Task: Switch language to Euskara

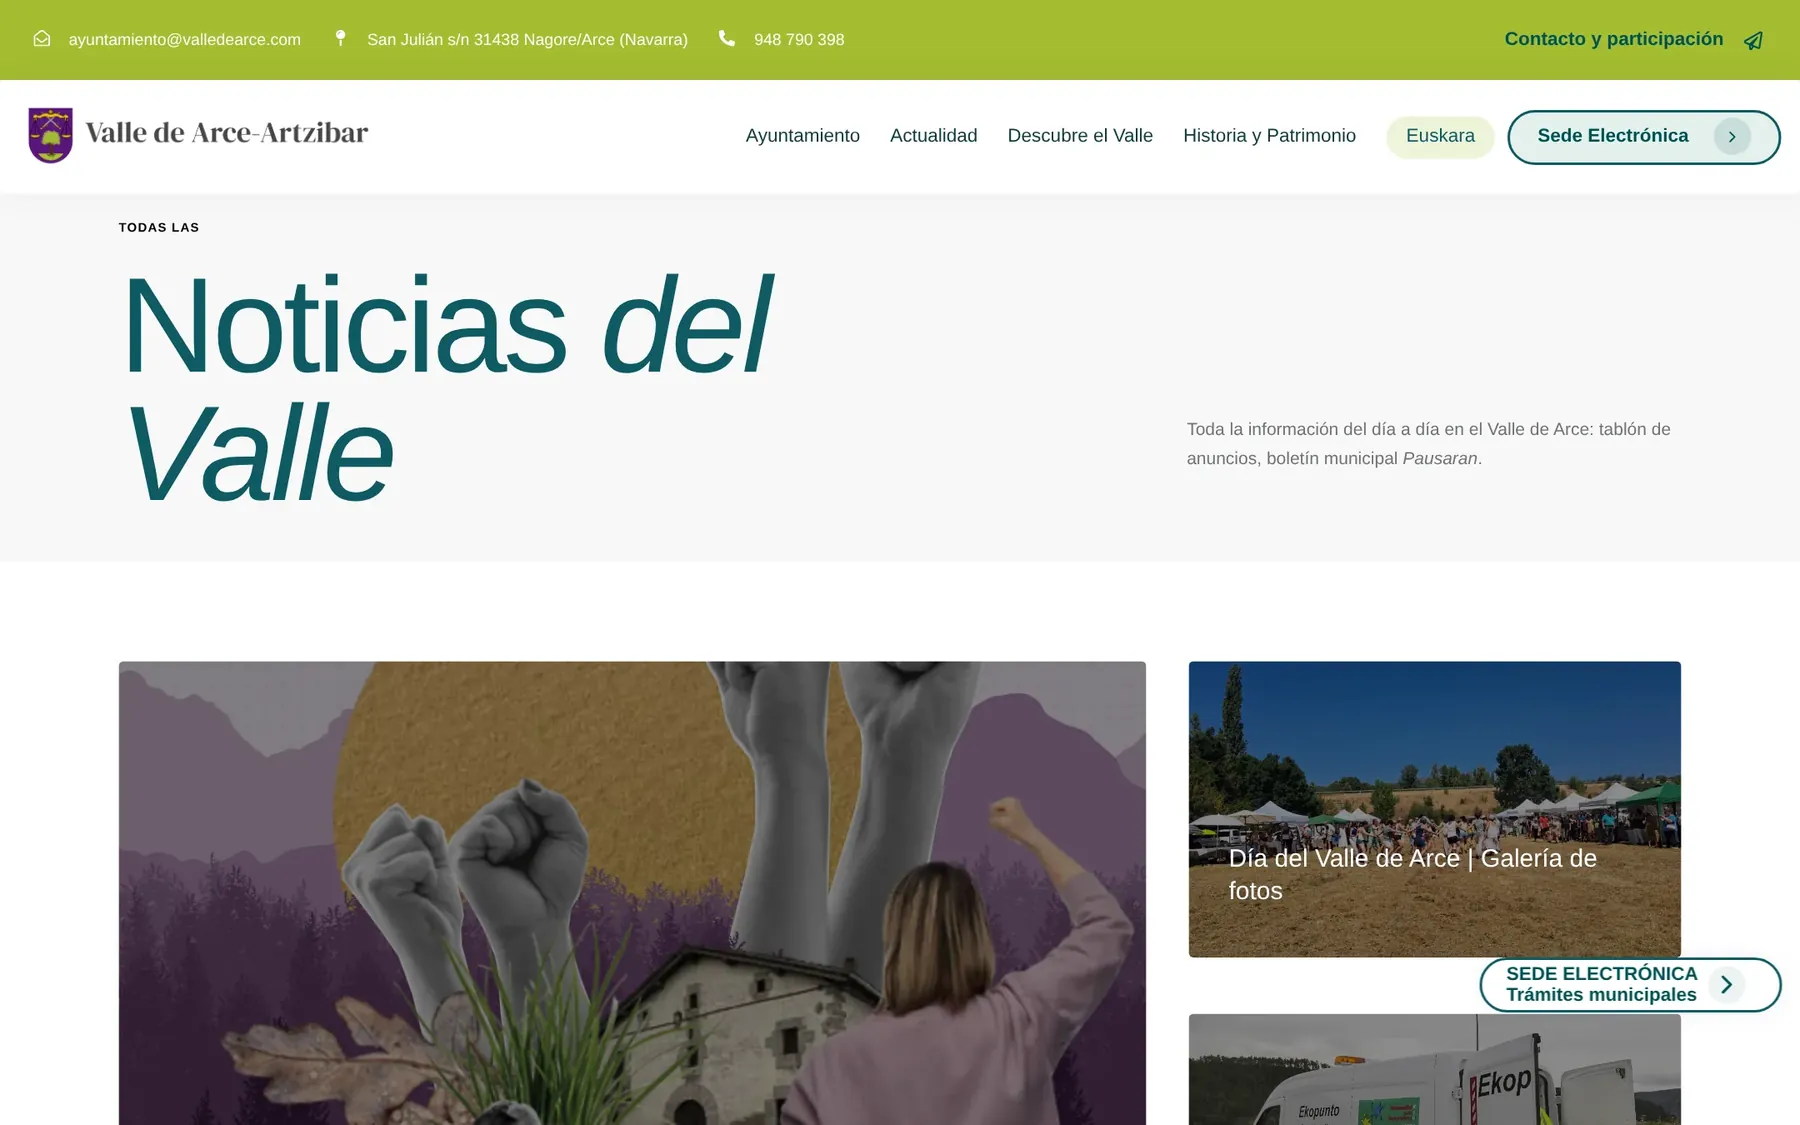Action: tap(1440, 136)
